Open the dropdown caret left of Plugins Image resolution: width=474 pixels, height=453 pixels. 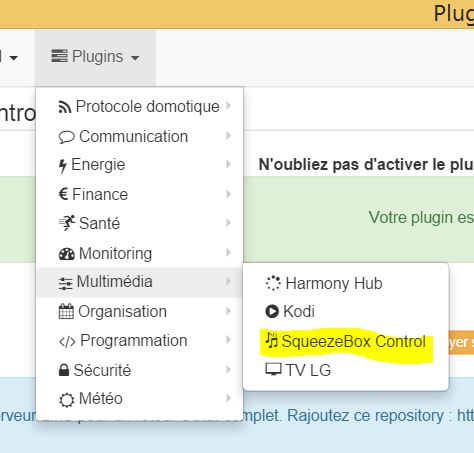tap(14, 58)
